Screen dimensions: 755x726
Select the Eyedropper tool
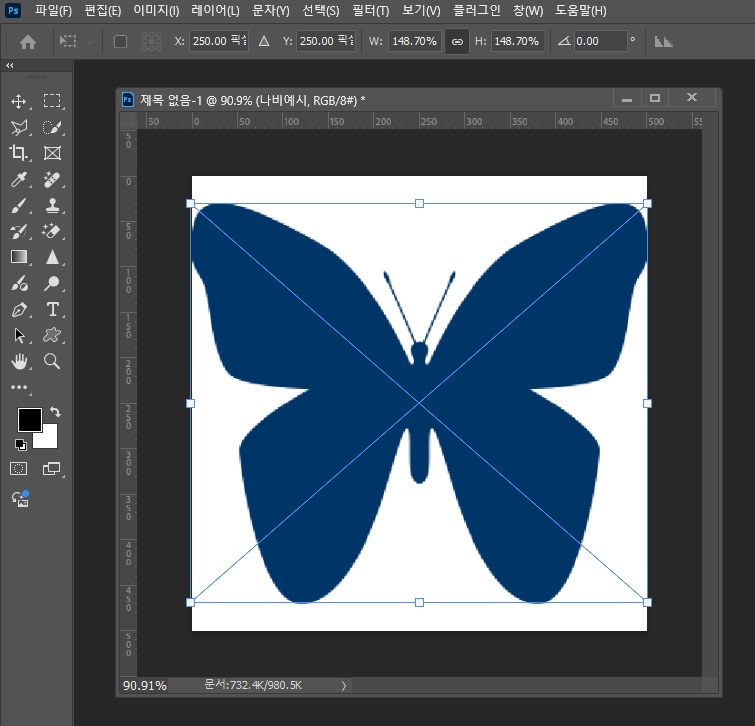coord(19,180)
